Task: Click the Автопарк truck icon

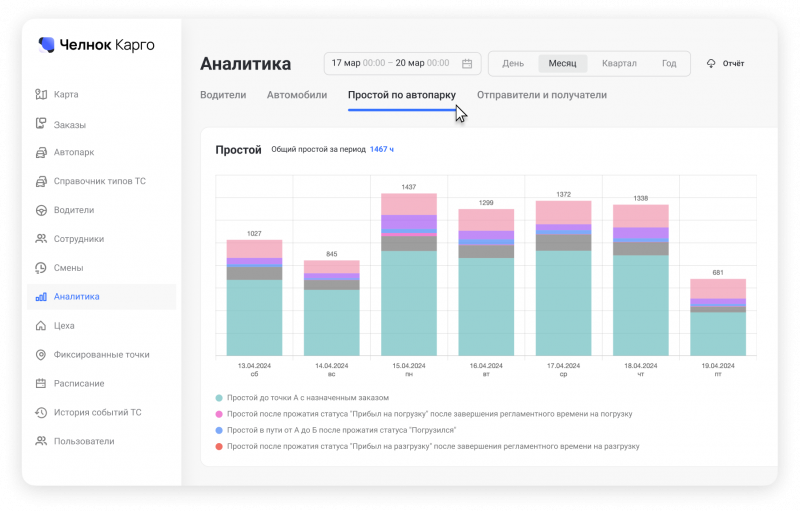Action: 41,153
